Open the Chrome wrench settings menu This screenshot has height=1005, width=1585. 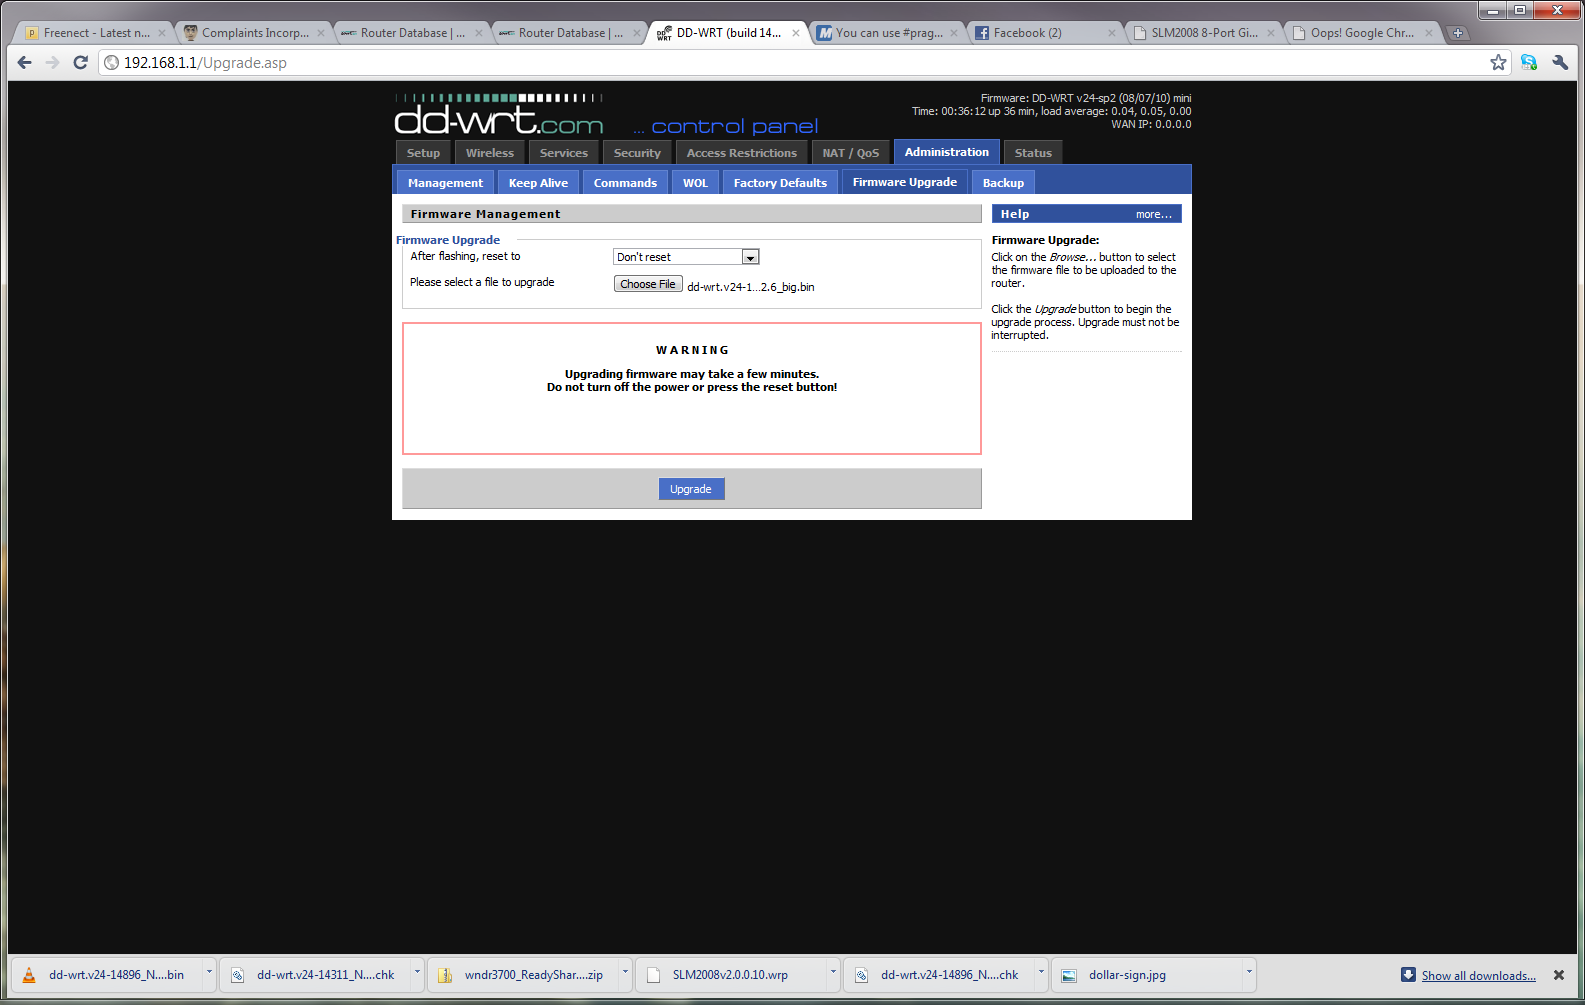(x=1560, y=62)
